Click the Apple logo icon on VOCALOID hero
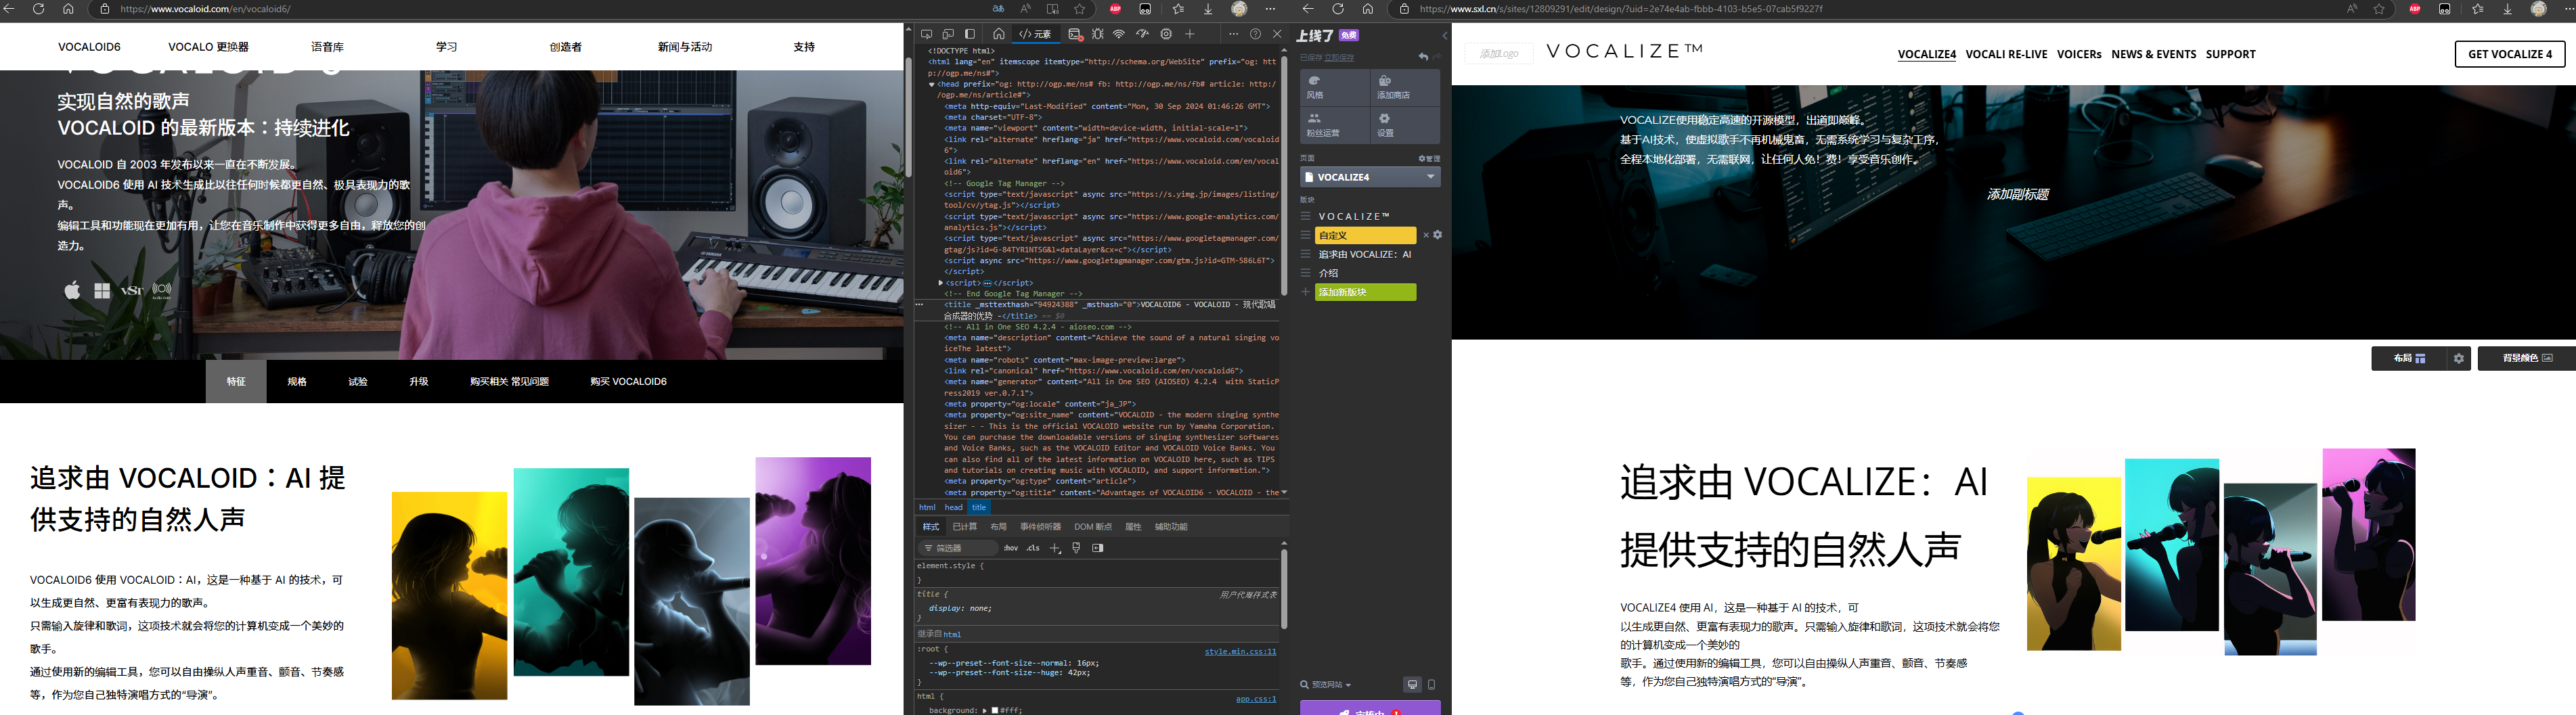The height and width of the screenshot is (715, 2576). [72, 291]
